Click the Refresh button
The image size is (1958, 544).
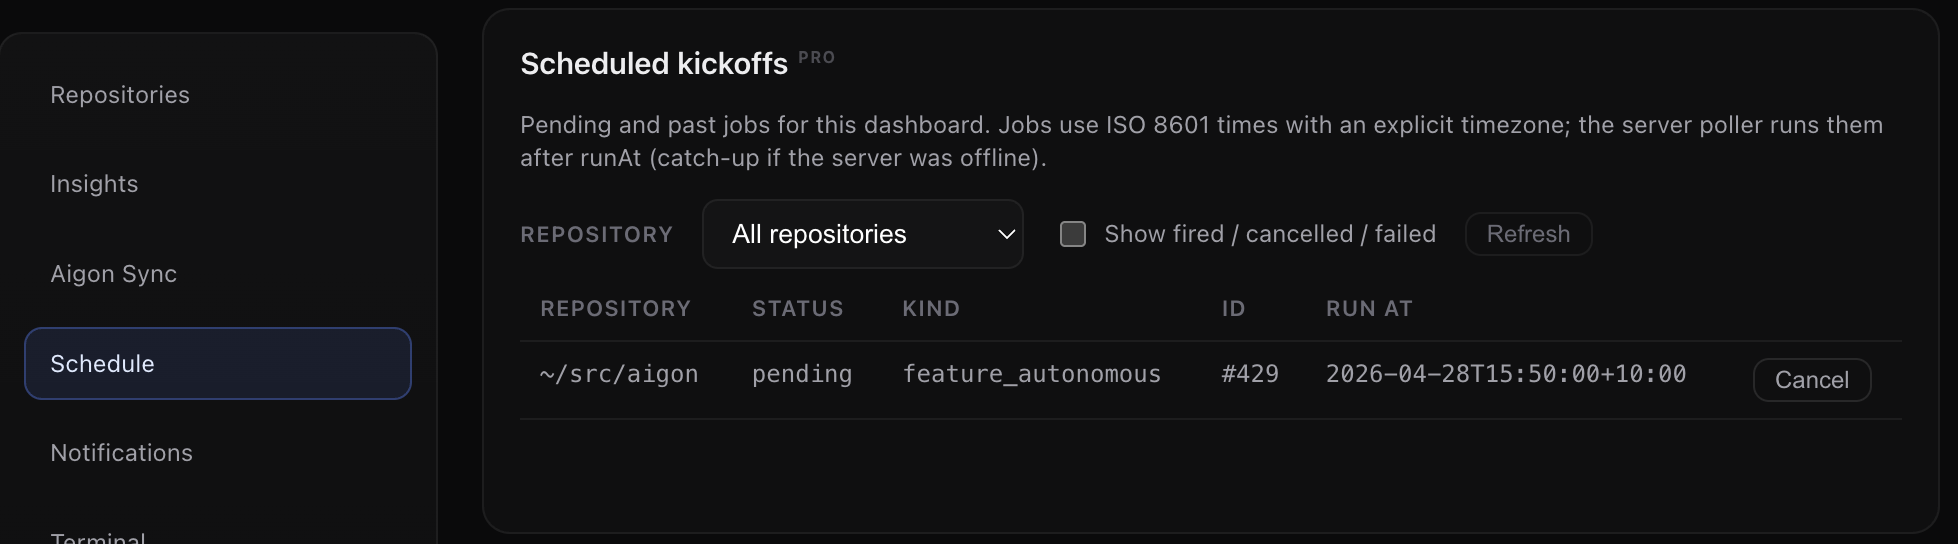[1527, 234]
